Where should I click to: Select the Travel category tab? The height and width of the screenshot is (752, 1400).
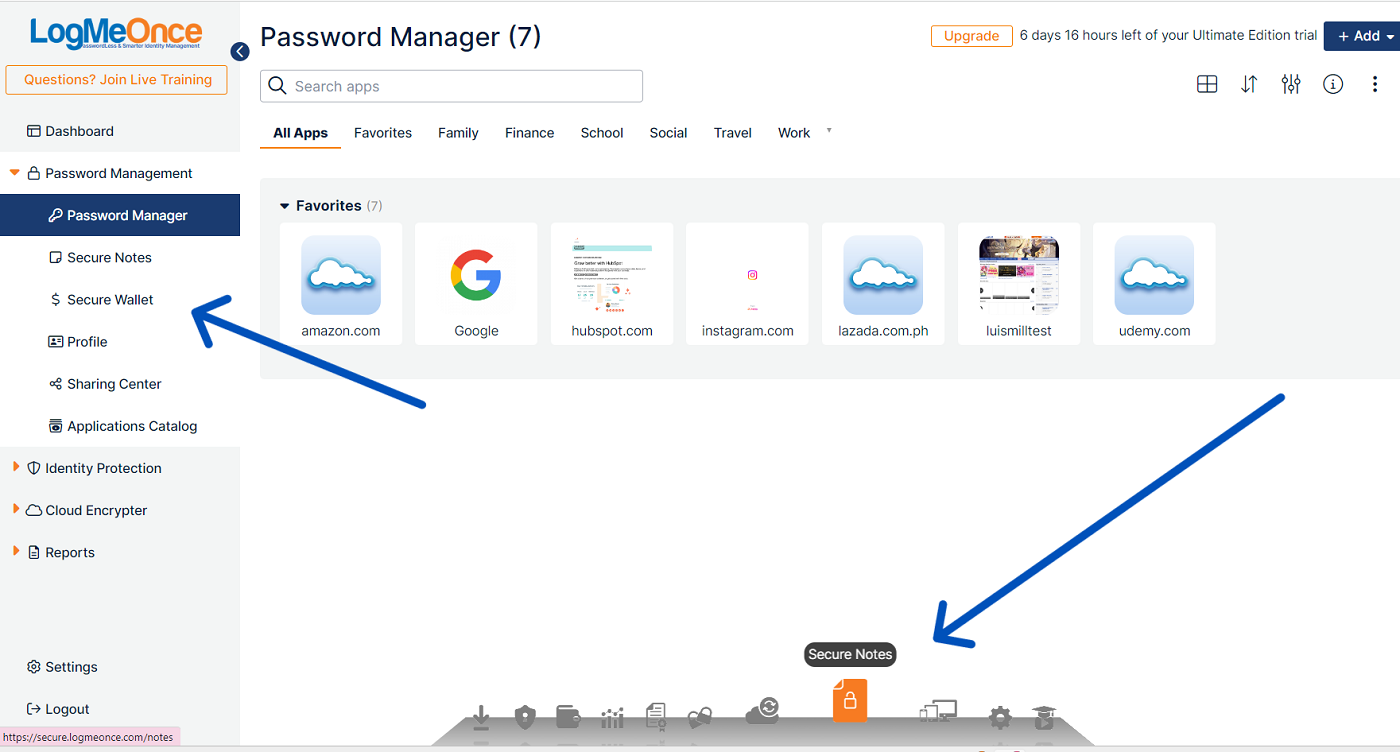[x=732, y=133]
